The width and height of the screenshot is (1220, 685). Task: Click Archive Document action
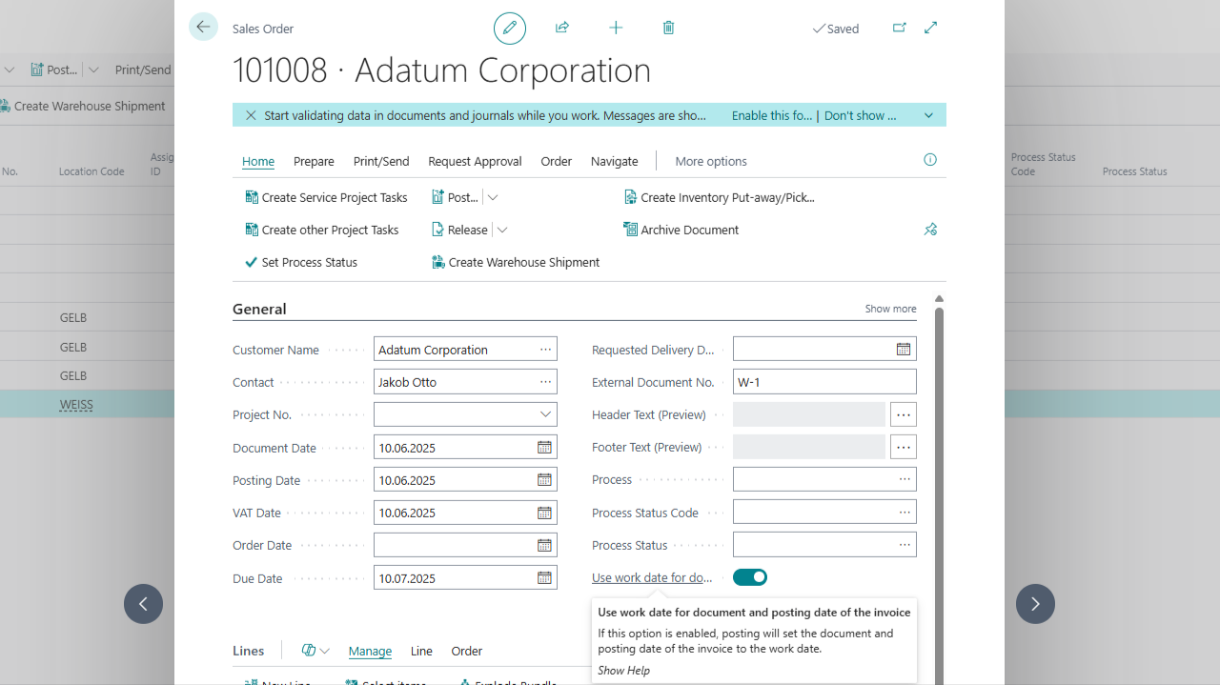(x=681, y=230)
